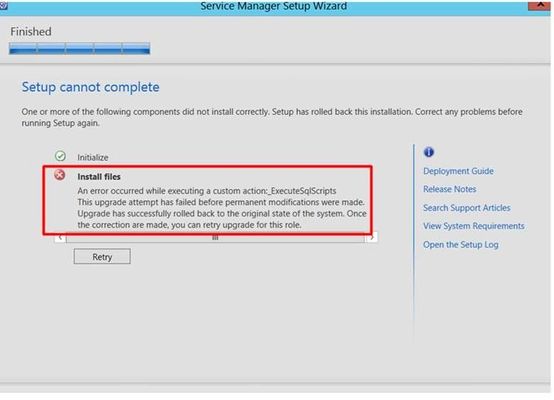Select the Install files step heading
The image size is (554, 400).
point(99,177)
